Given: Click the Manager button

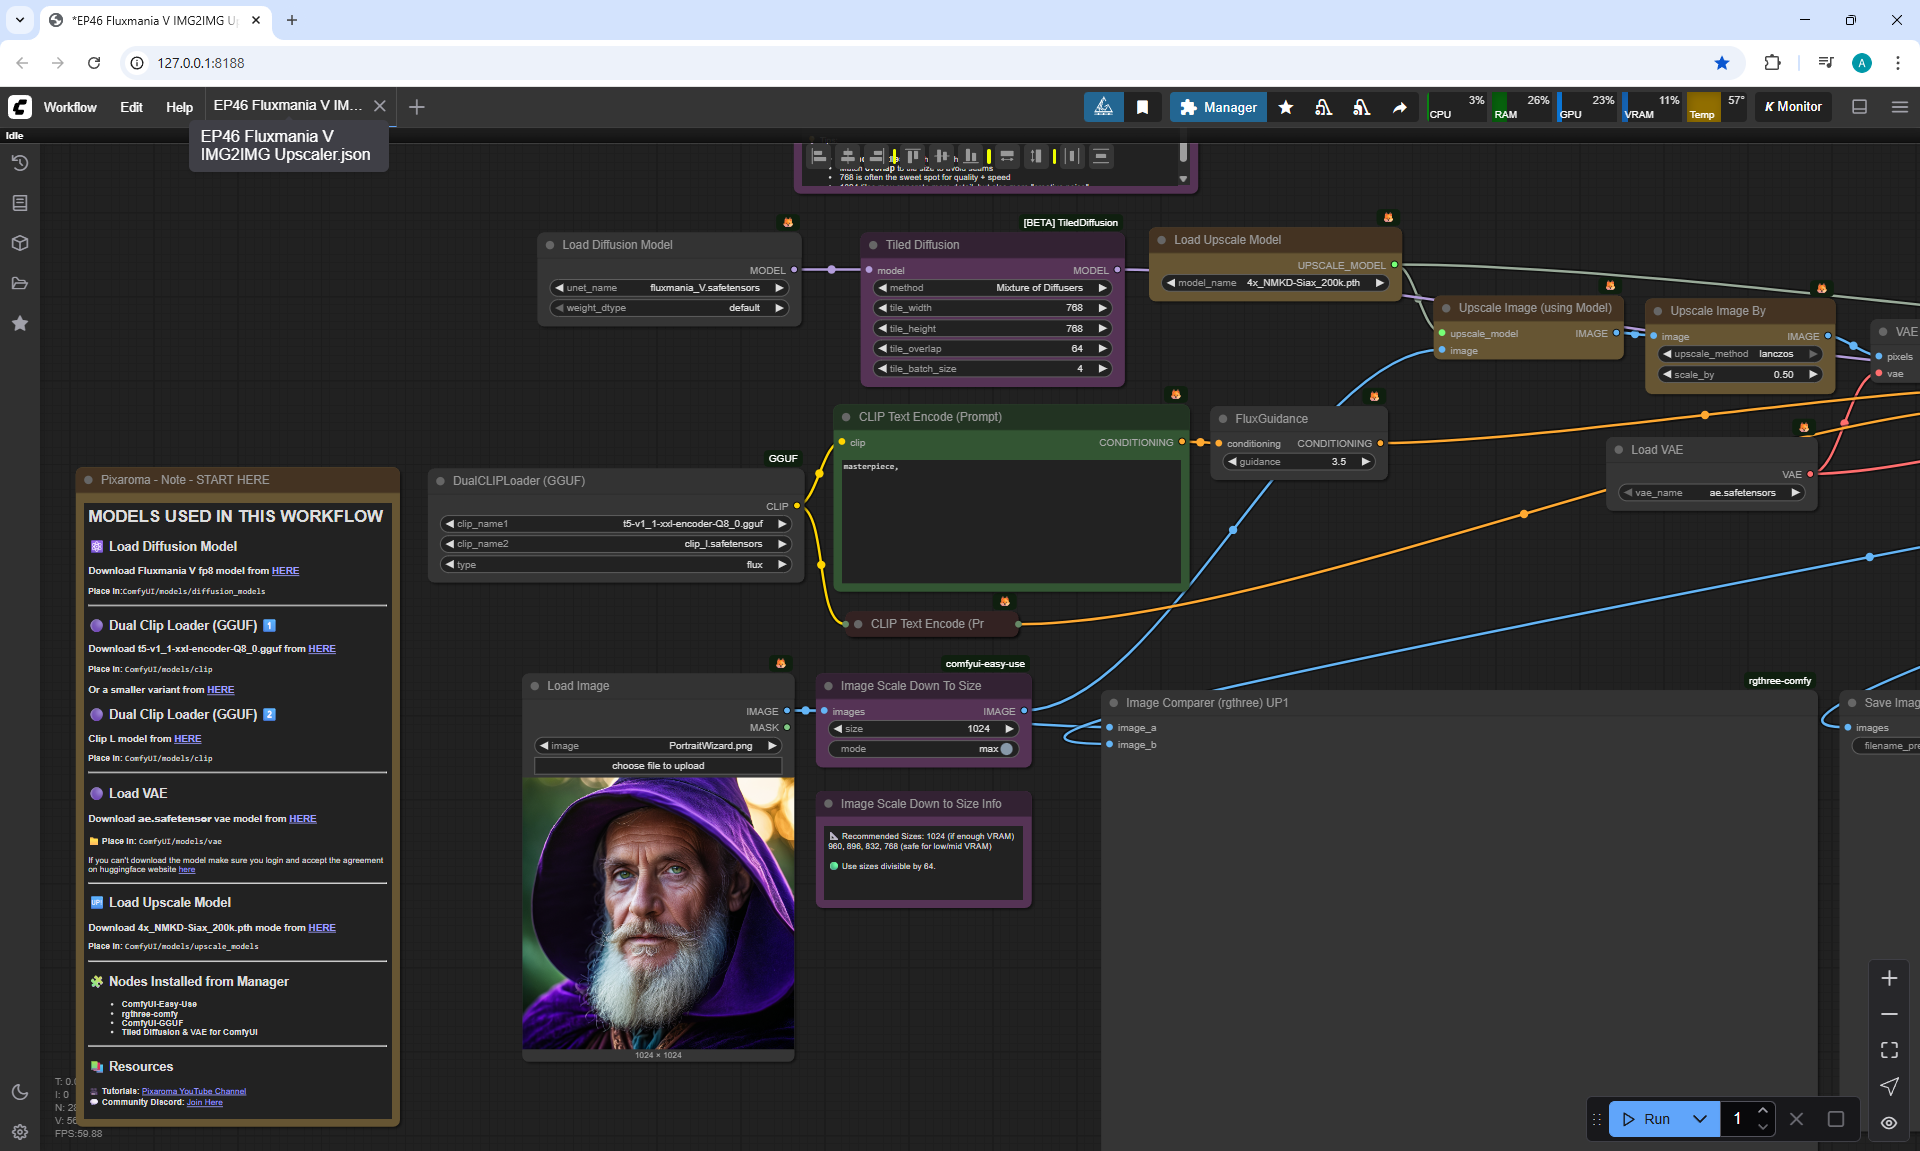Looking at the screenshot, I should click(1218, 107).
